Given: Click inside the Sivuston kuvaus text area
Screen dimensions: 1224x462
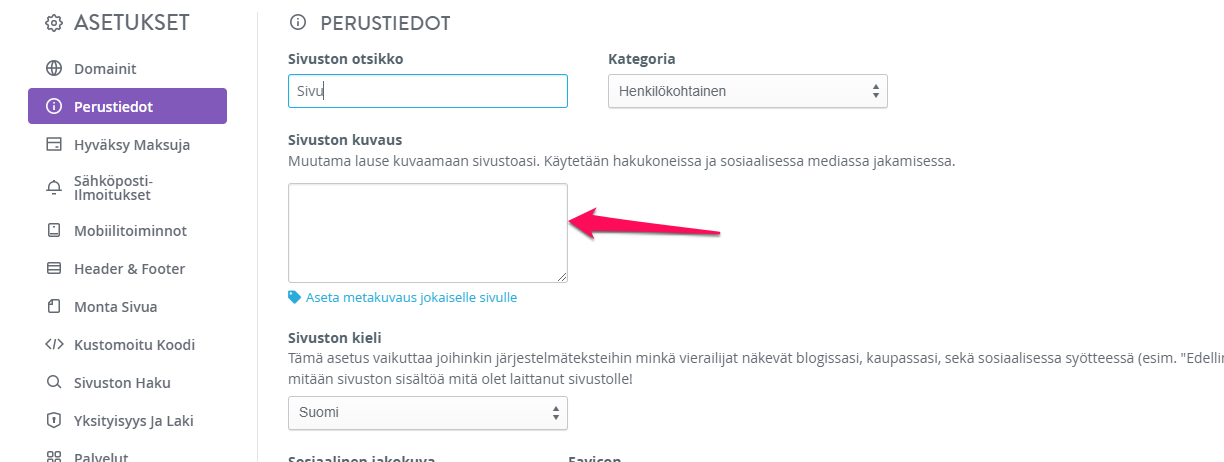Looking at the screenshot, I should 428,233.
